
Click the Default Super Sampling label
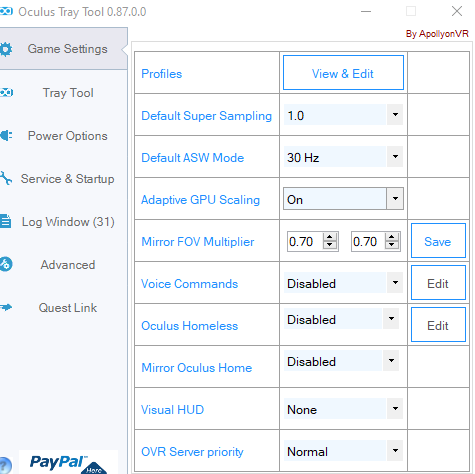207,116
